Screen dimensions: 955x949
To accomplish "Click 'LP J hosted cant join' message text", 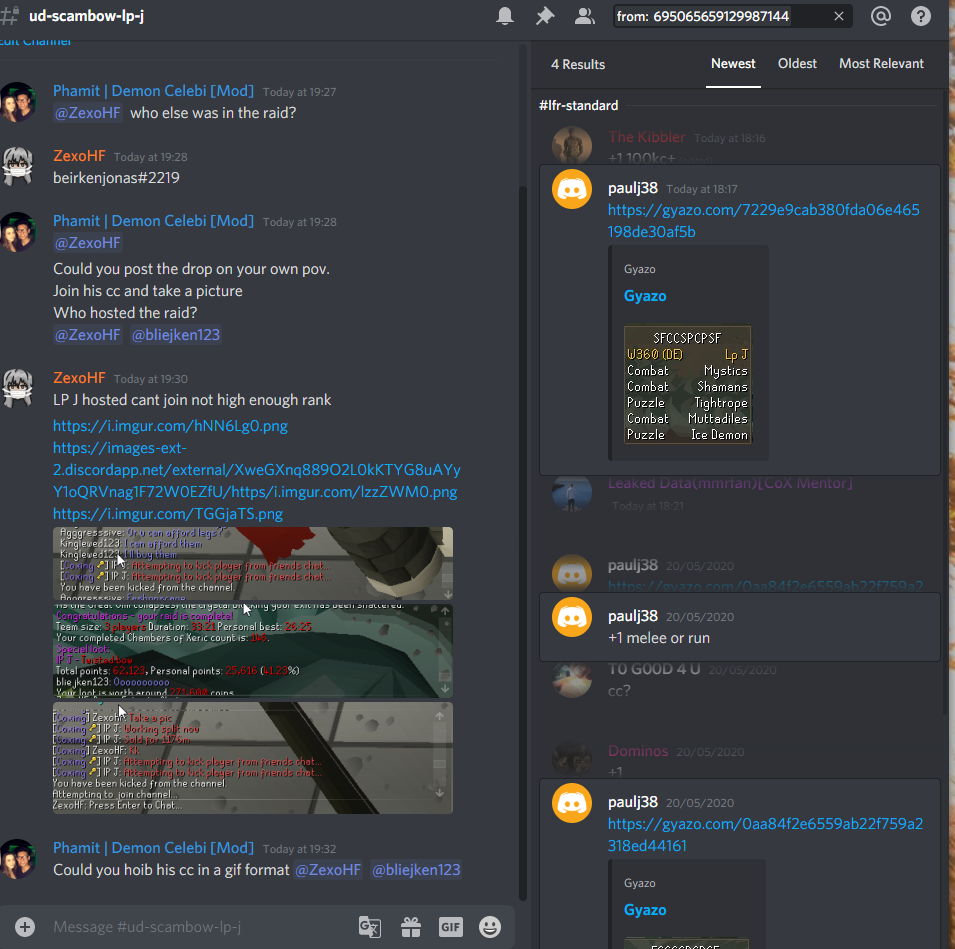I will click(192, 400).
